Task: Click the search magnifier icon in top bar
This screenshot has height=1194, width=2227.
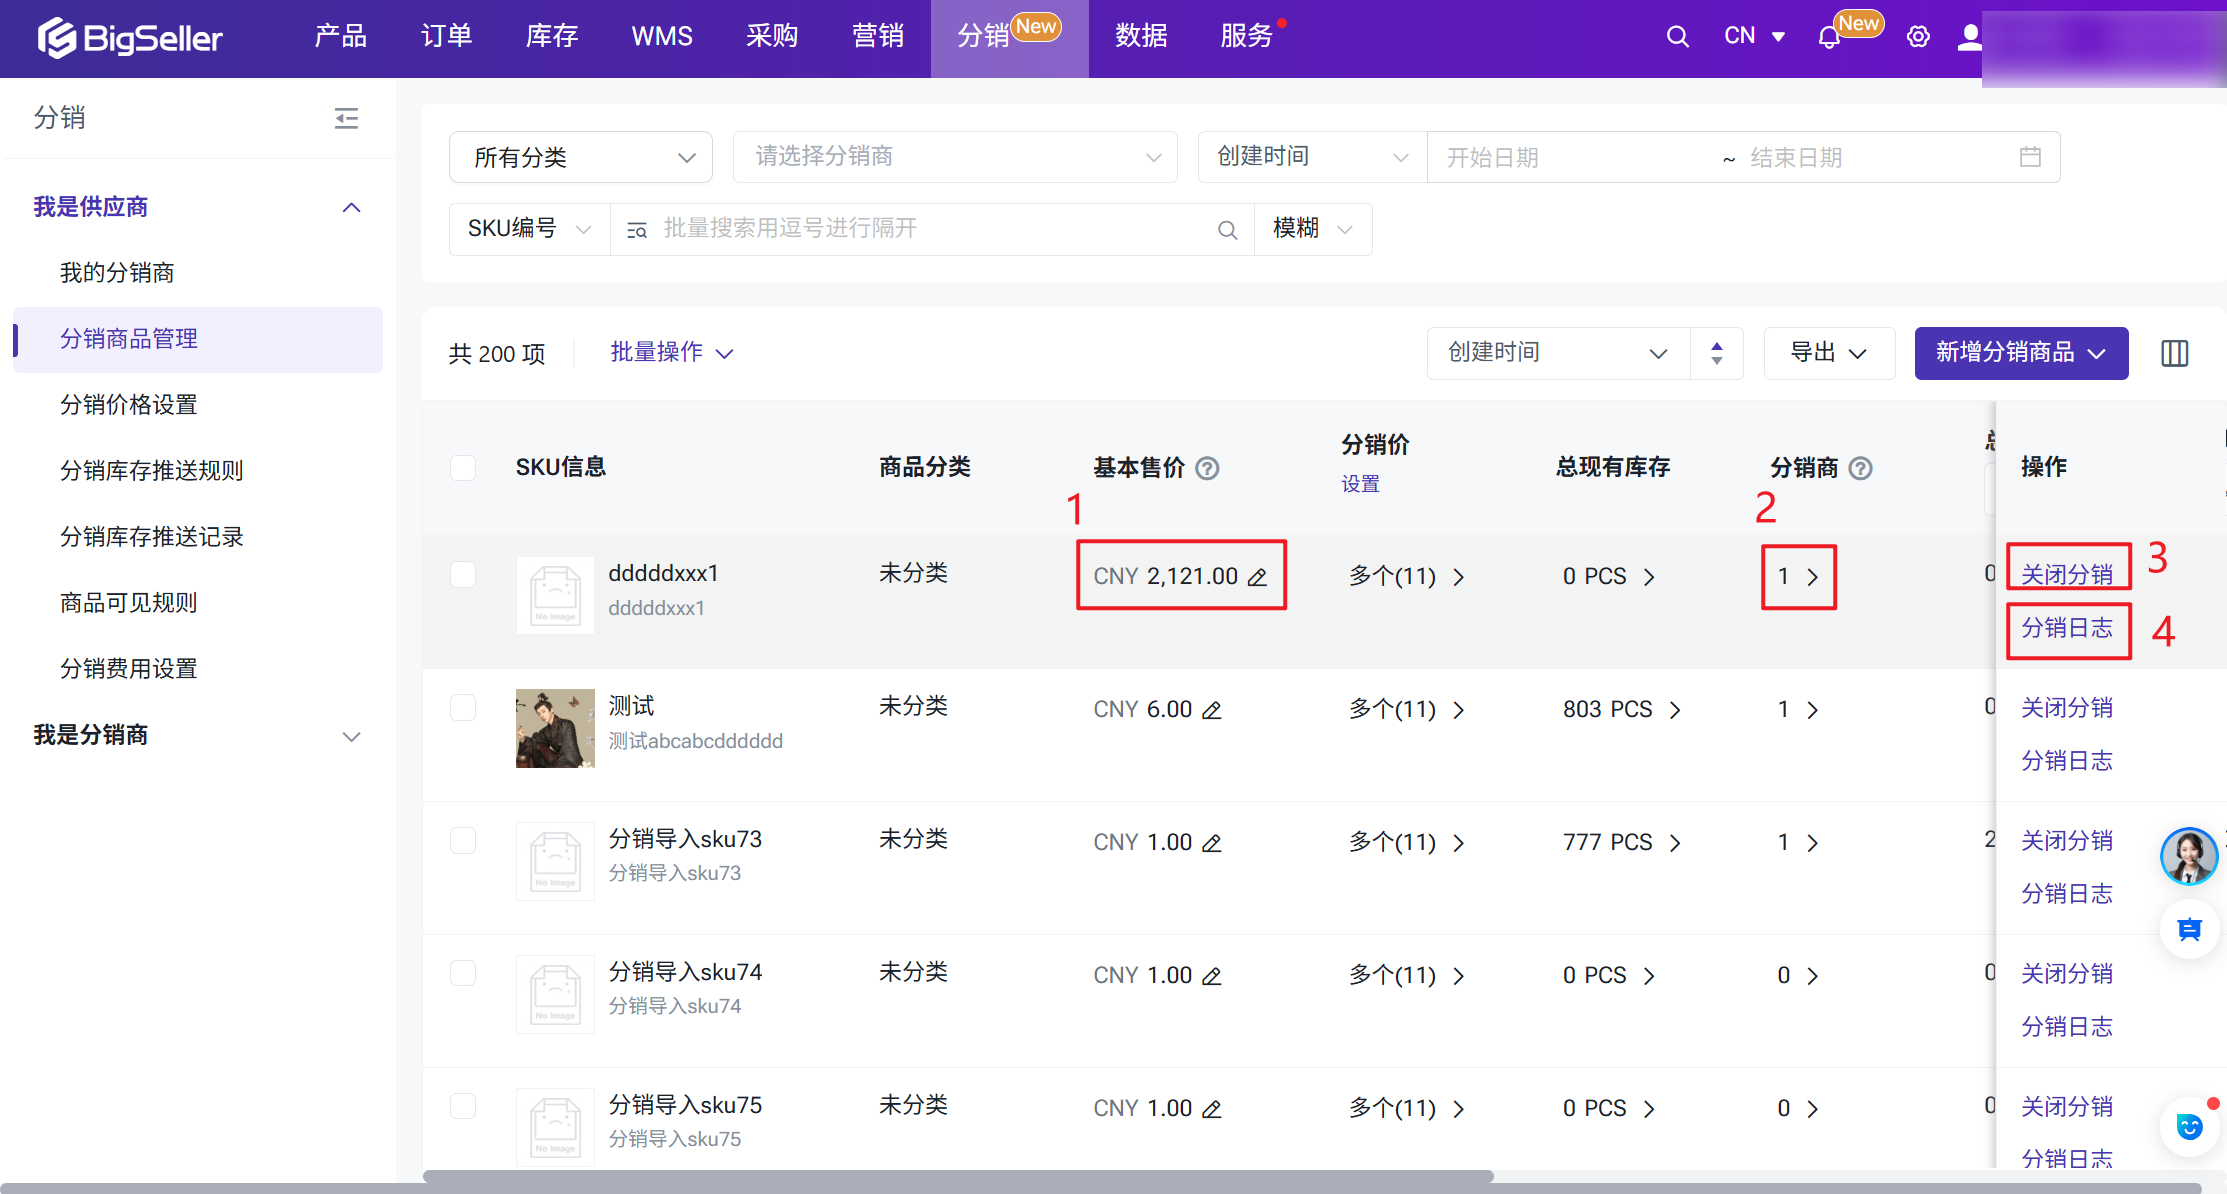Action: pos(1677,37)
